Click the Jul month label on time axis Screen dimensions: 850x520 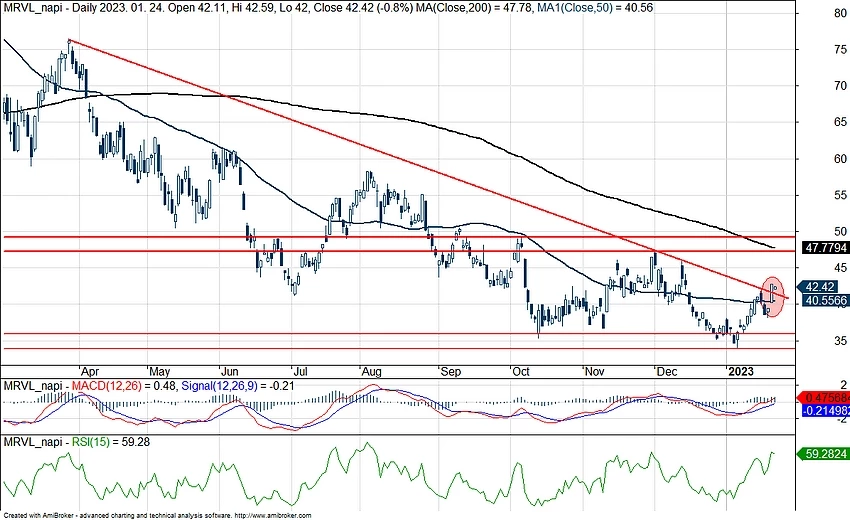point(300,371)
